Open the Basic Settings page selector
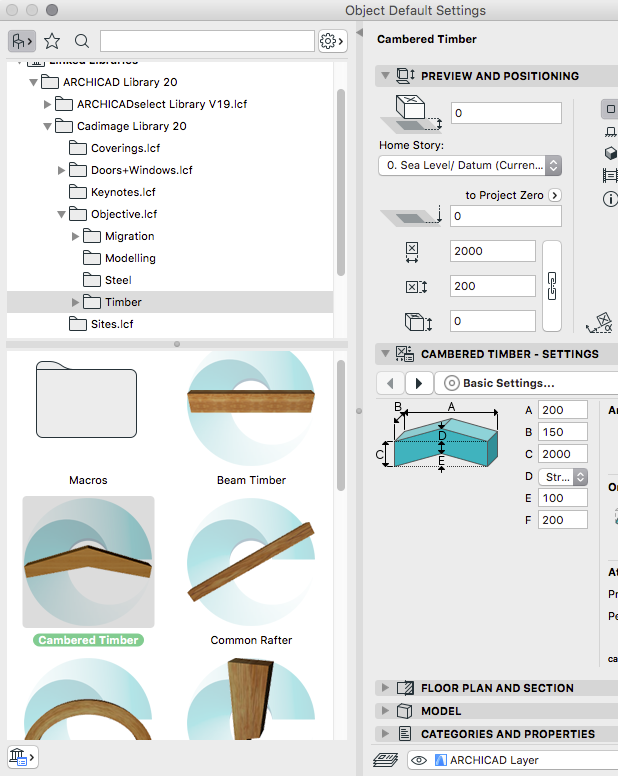 click(526, 383)
